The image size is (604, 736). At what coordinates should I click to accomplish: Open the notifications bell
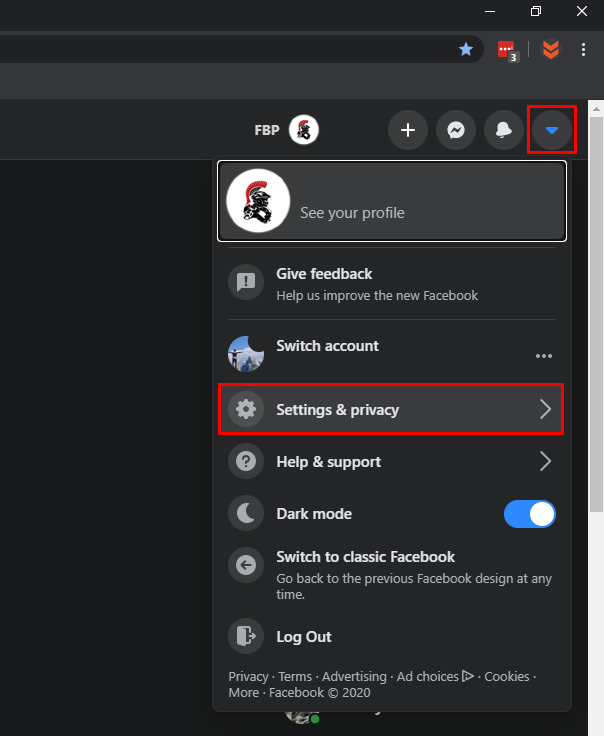point(504,130)
